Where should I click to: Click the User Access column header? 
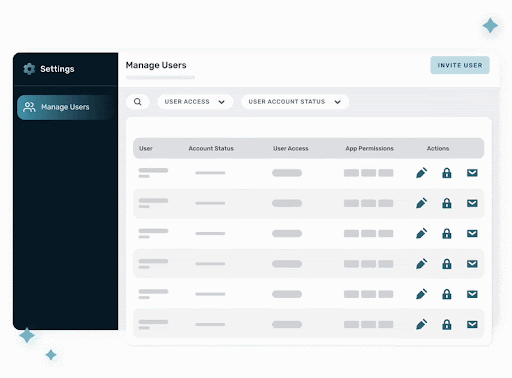click(x=291, y=148)
